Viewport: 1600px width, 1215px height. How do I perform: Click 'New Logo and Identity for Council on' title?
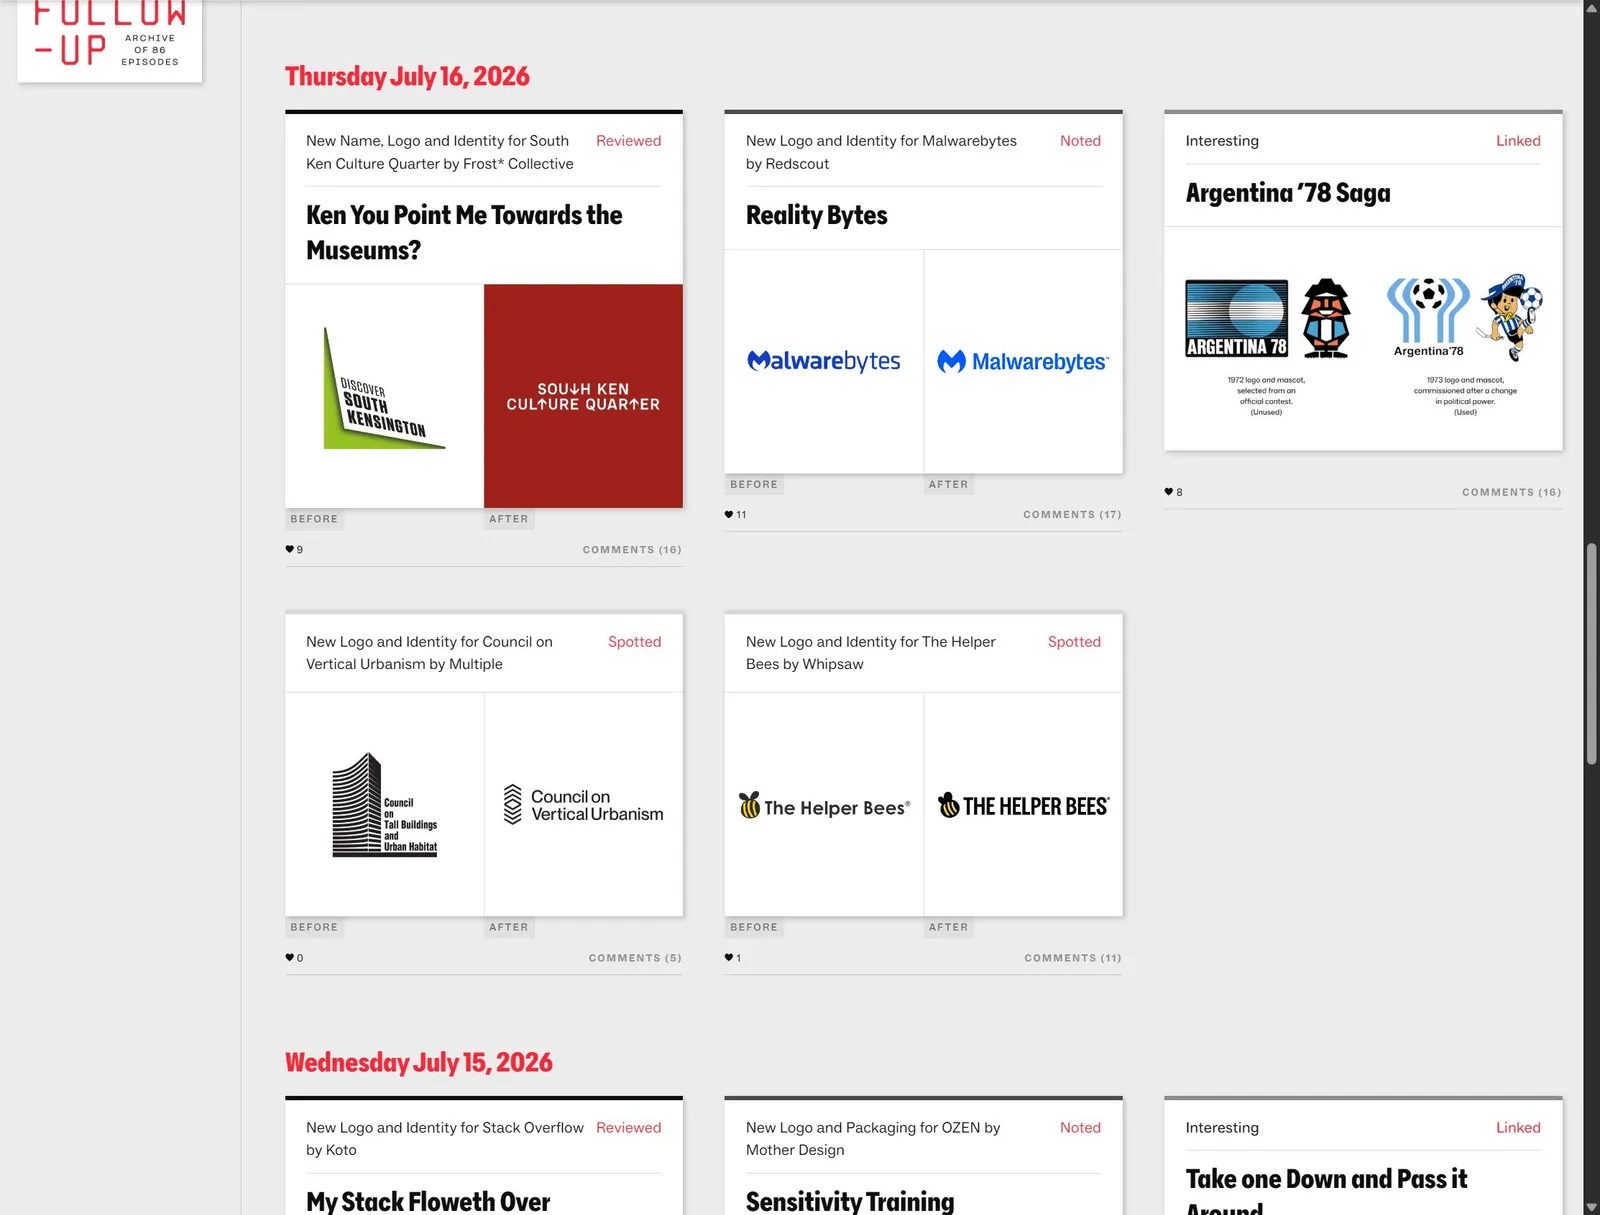pos(429,653)
